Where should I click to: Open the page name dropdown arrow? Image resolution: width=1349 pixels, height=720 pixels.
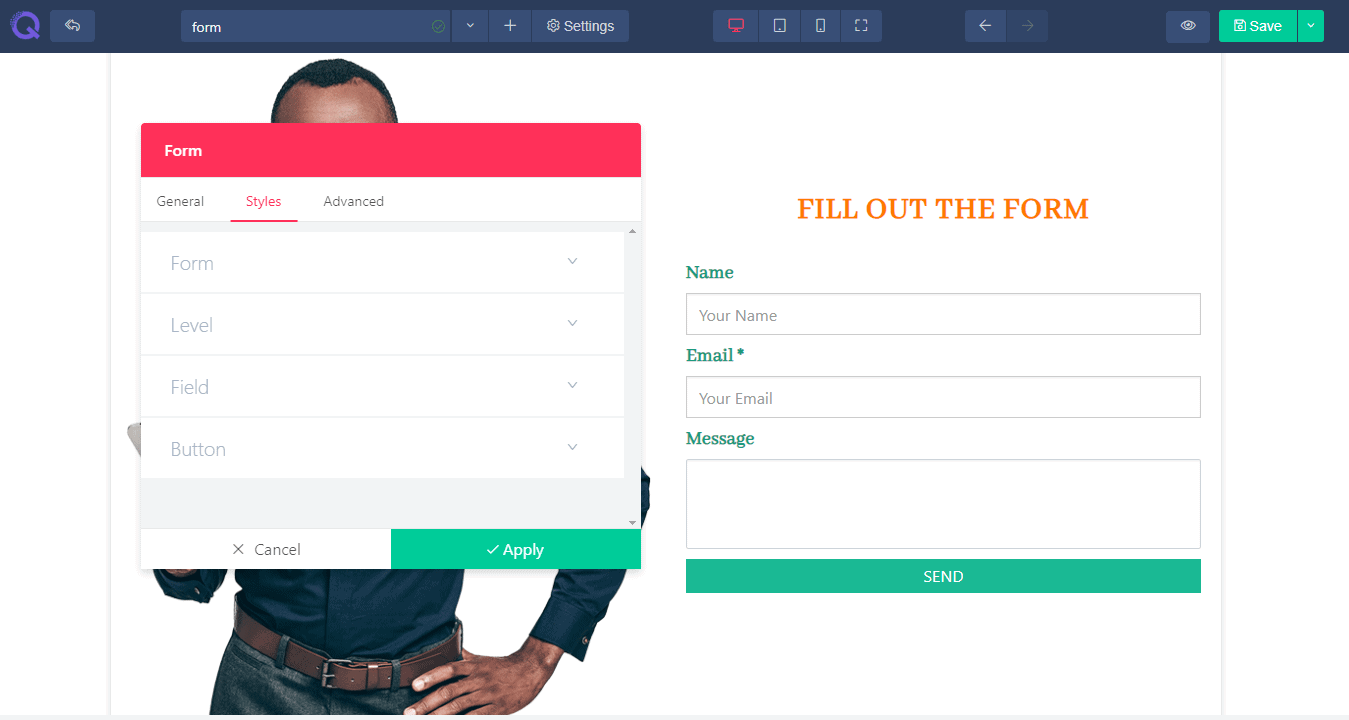point(470,26)
